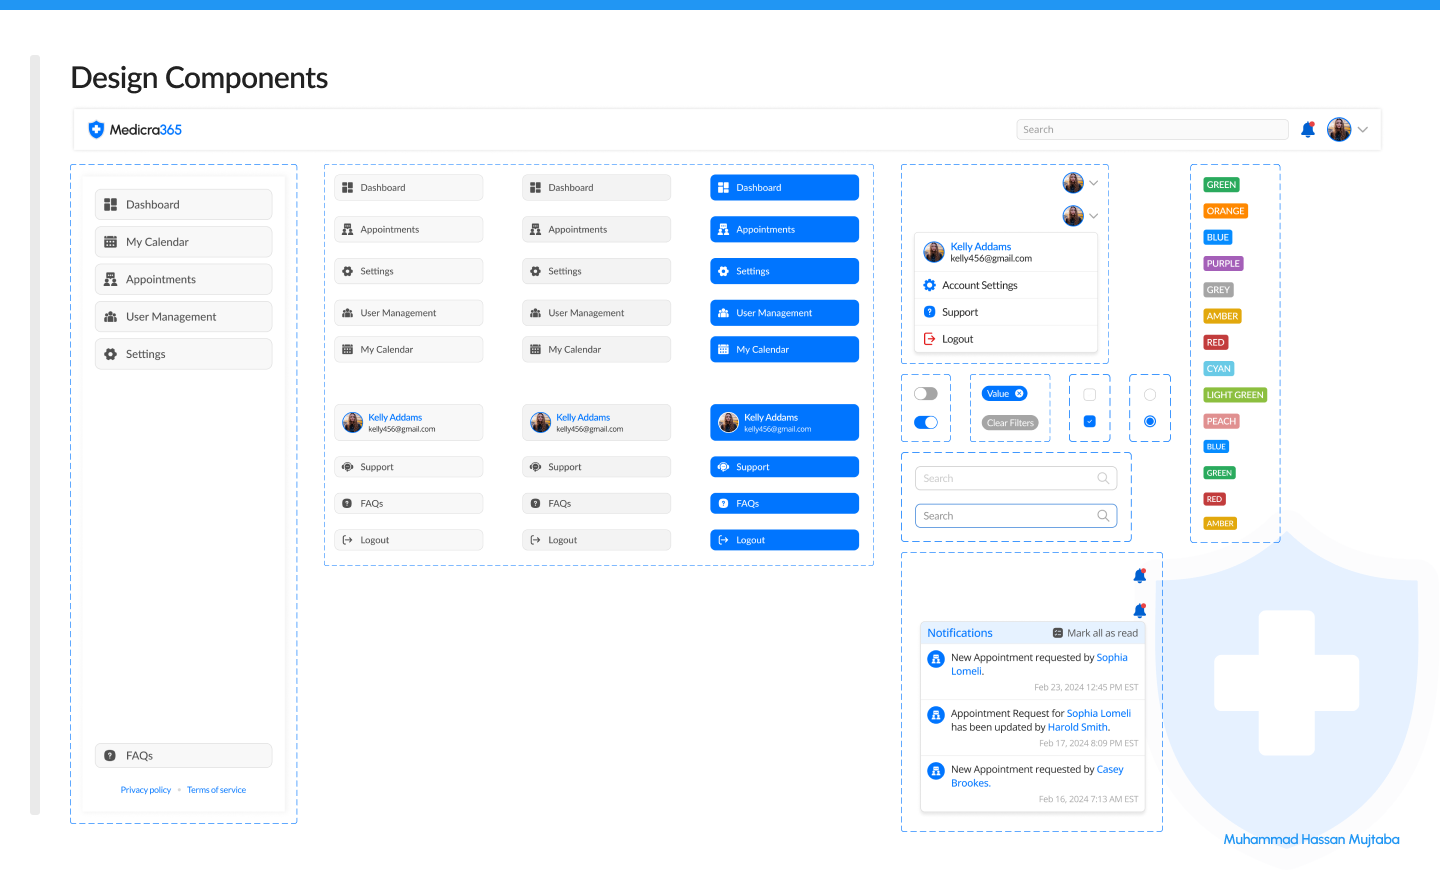Click the gear icon next to Account Settings
The image size is (1440, 870).
click(931, 285)
